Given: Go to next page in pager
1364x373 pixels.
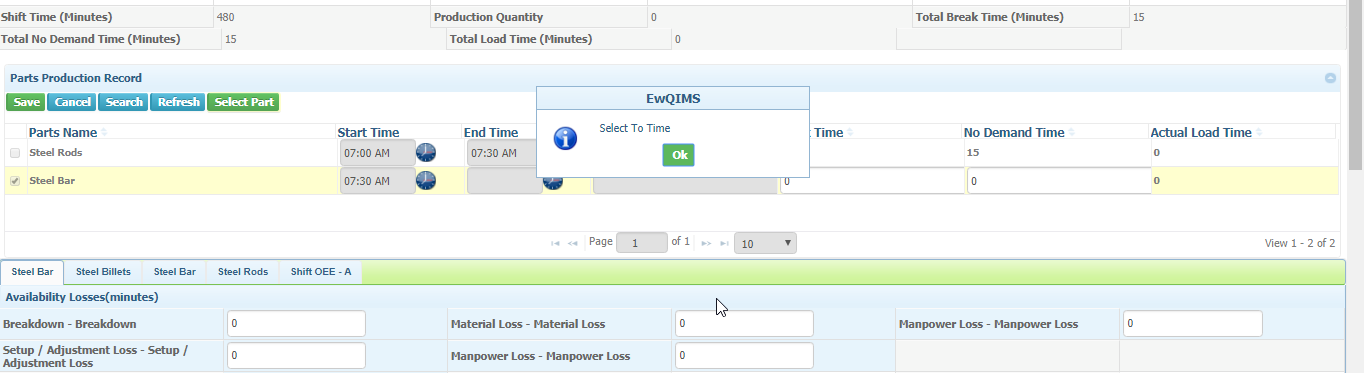Looking at the screenshot, I should [706, 243].
